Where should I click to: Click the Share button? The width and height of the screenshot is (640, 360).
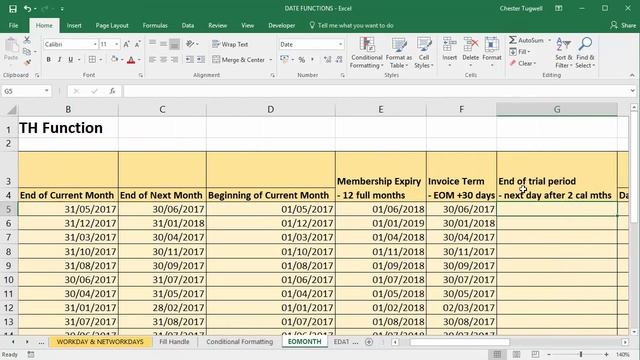click(623, 25)
